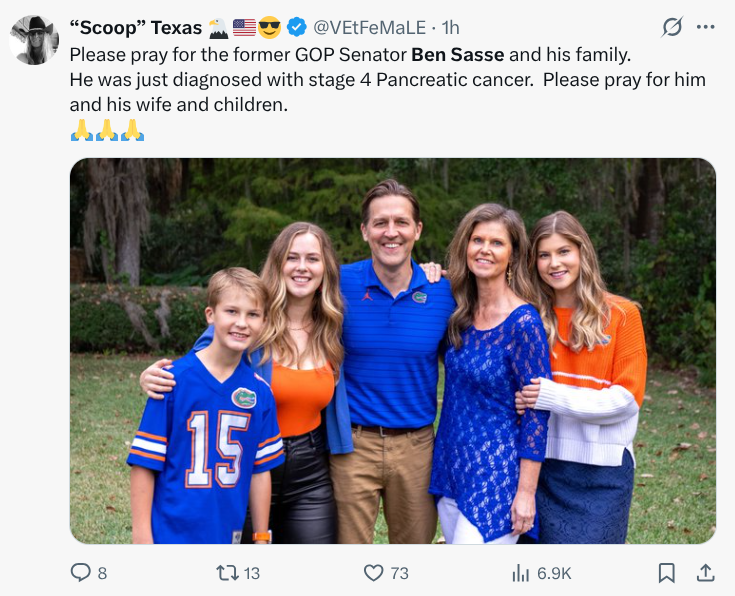Click the reply speech bubble icon

80,572
